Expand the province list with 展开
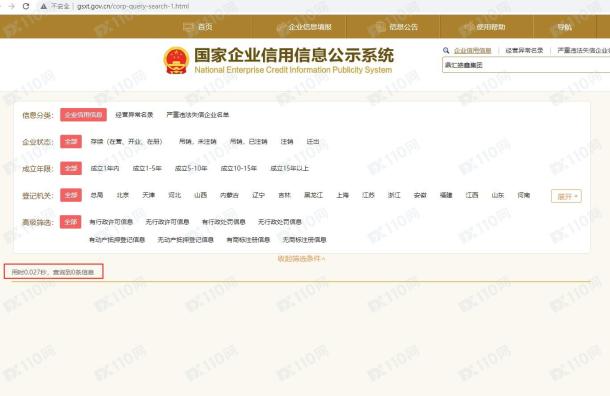610x396 pixels. 566,196
